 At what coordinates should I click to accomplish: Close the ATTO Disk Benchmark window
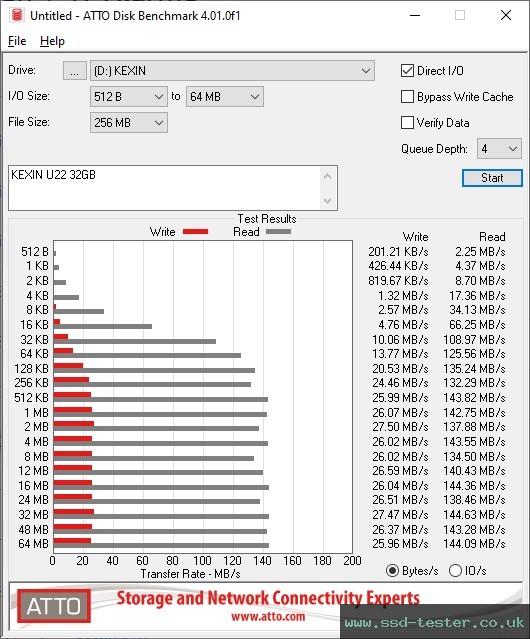click(x=506, y=15)
